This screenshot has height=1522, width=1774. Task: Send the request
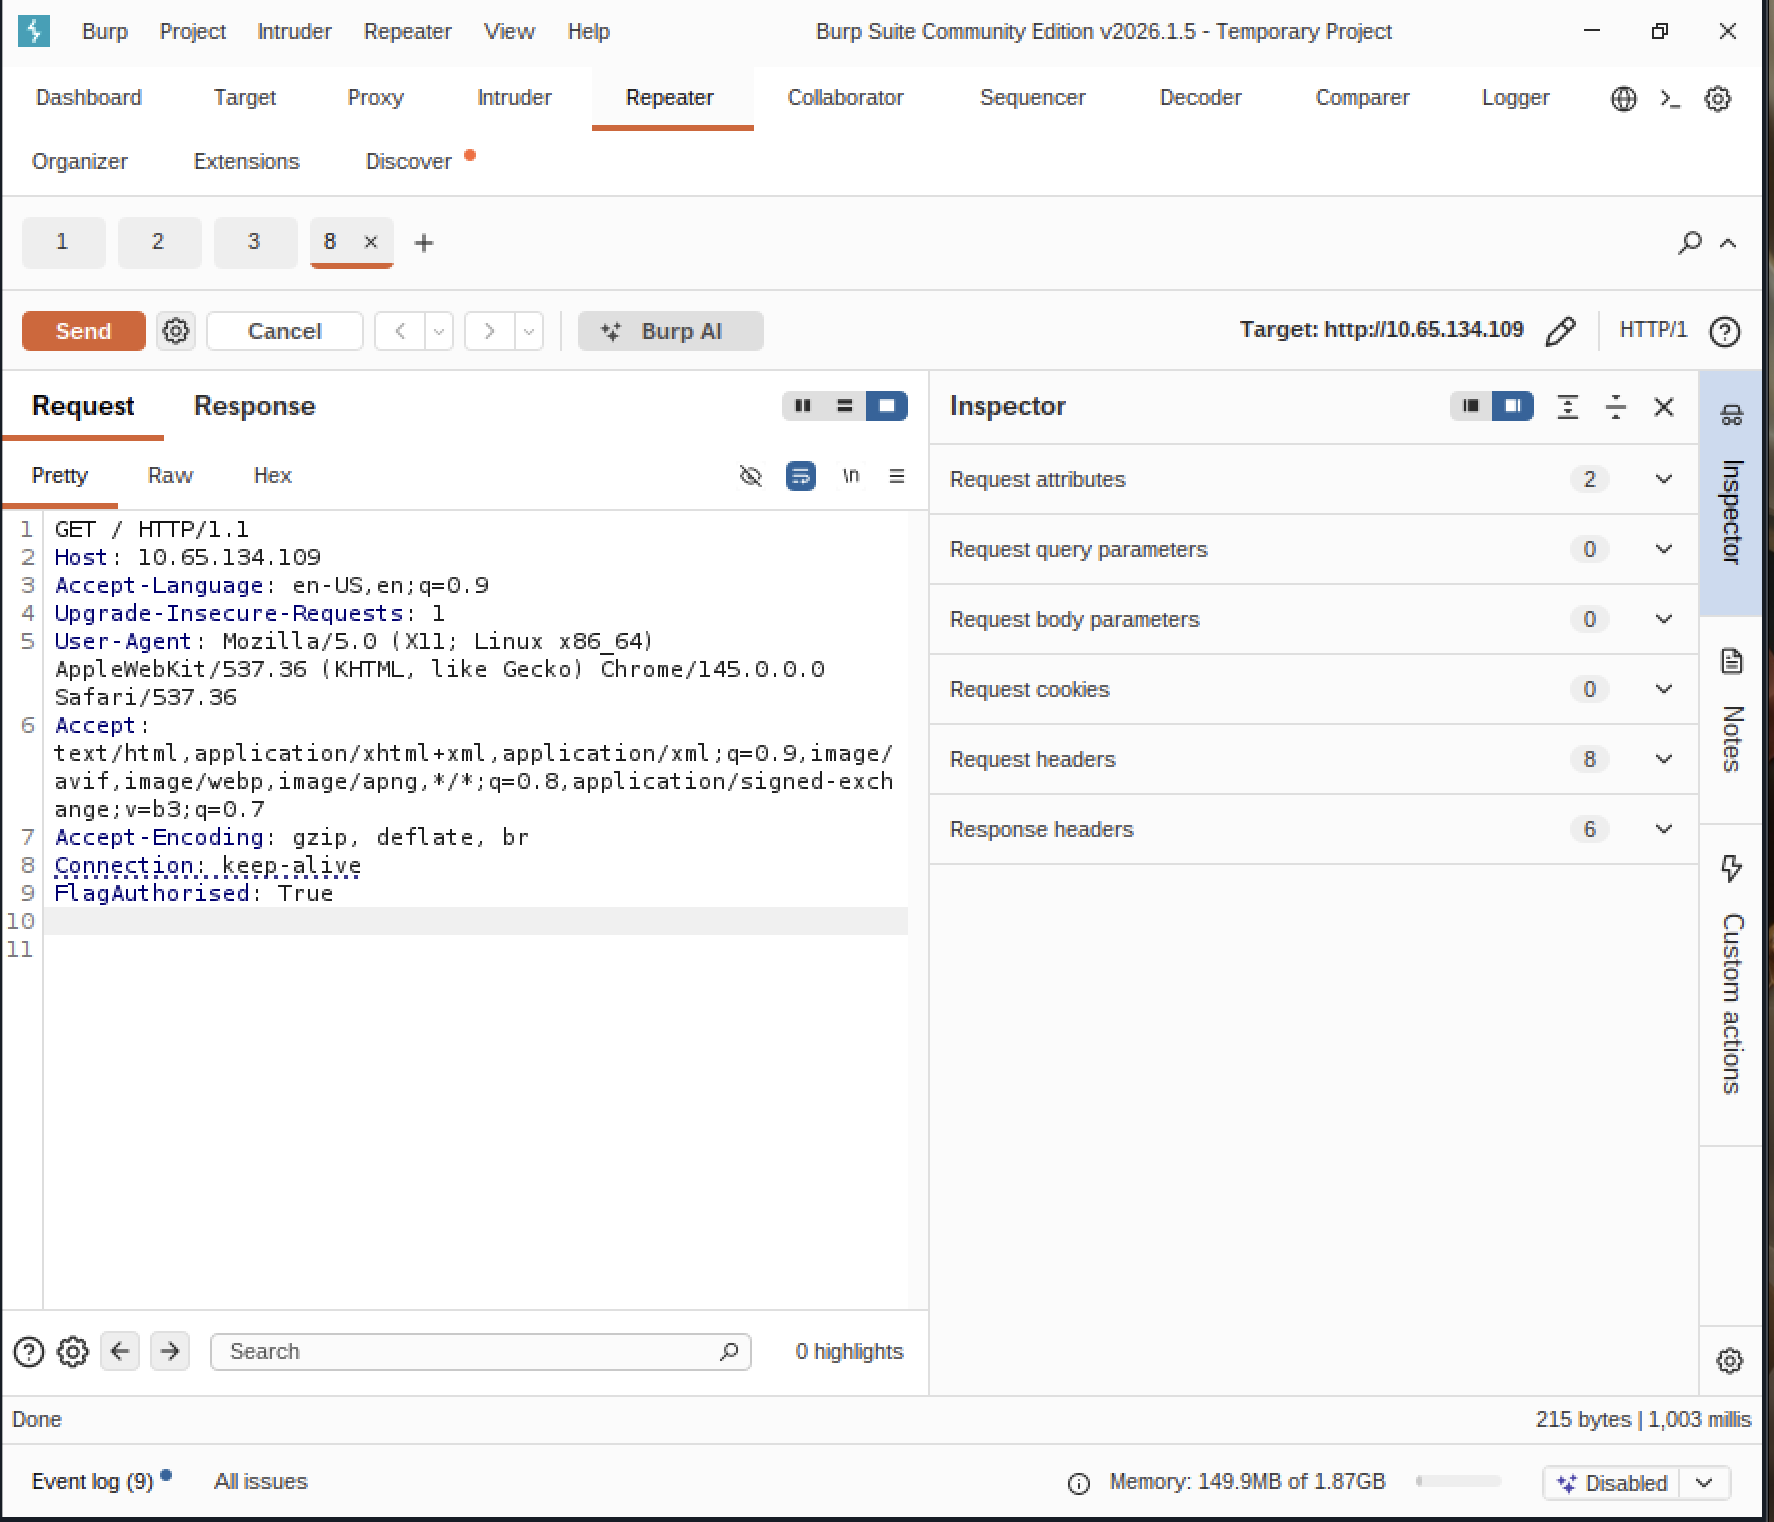tap(84, 331)
